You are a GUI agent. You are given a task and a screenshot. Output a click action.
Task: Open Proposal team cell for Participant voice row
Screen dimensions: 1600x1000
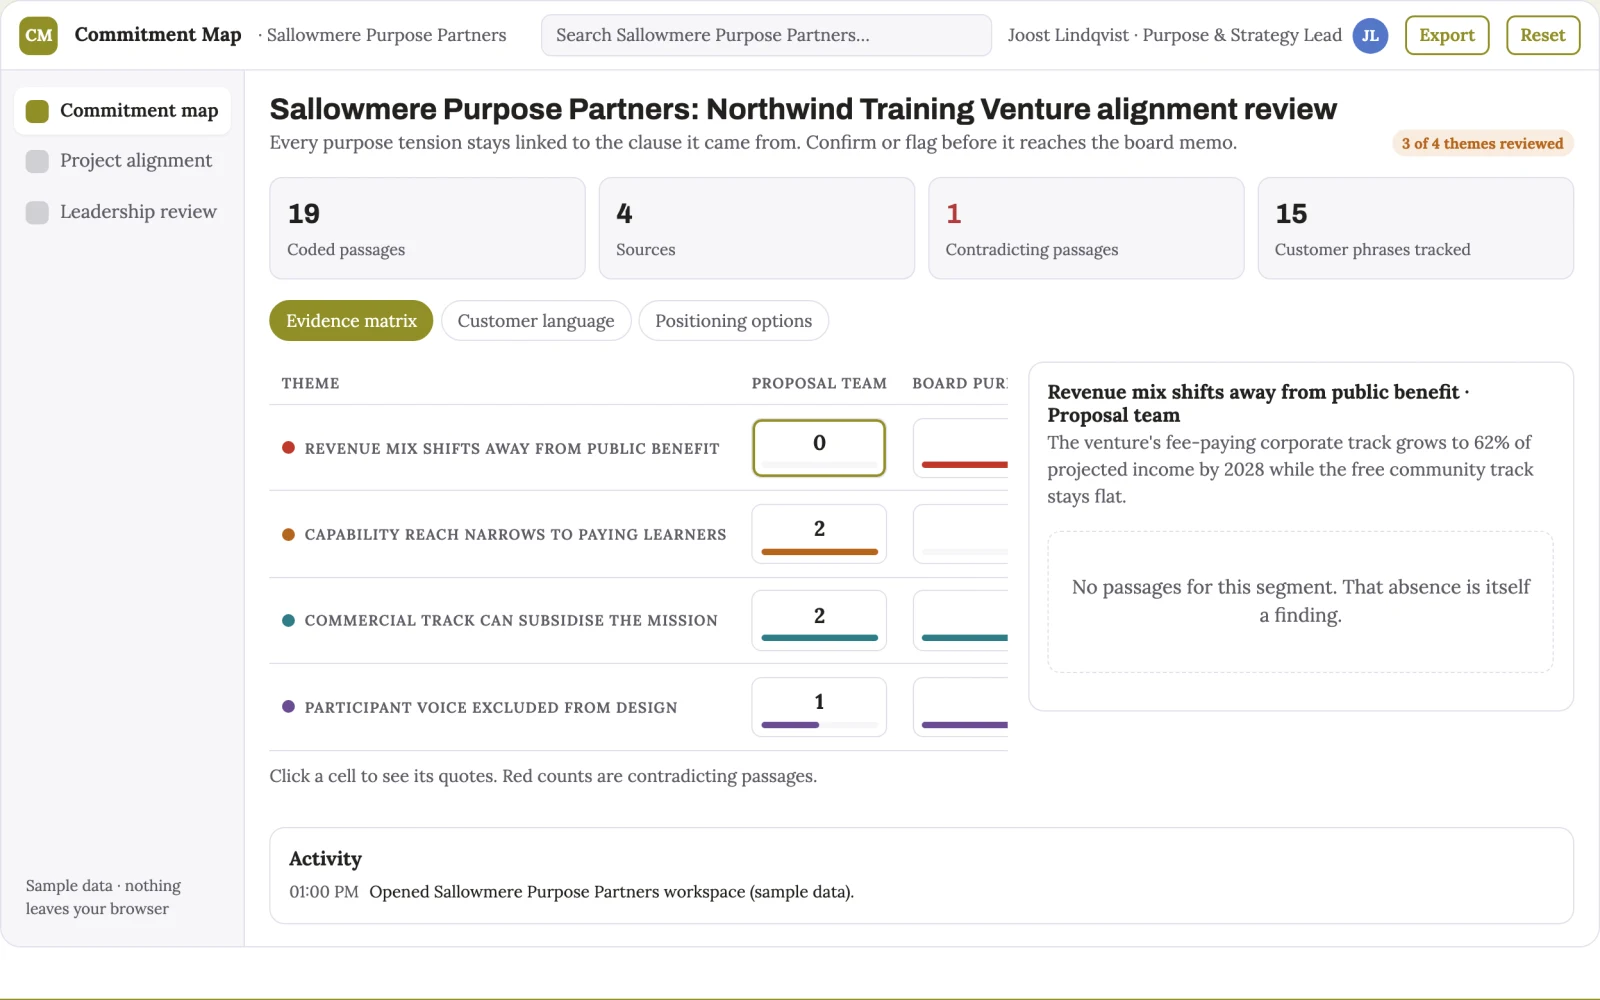tap(819, 707)
